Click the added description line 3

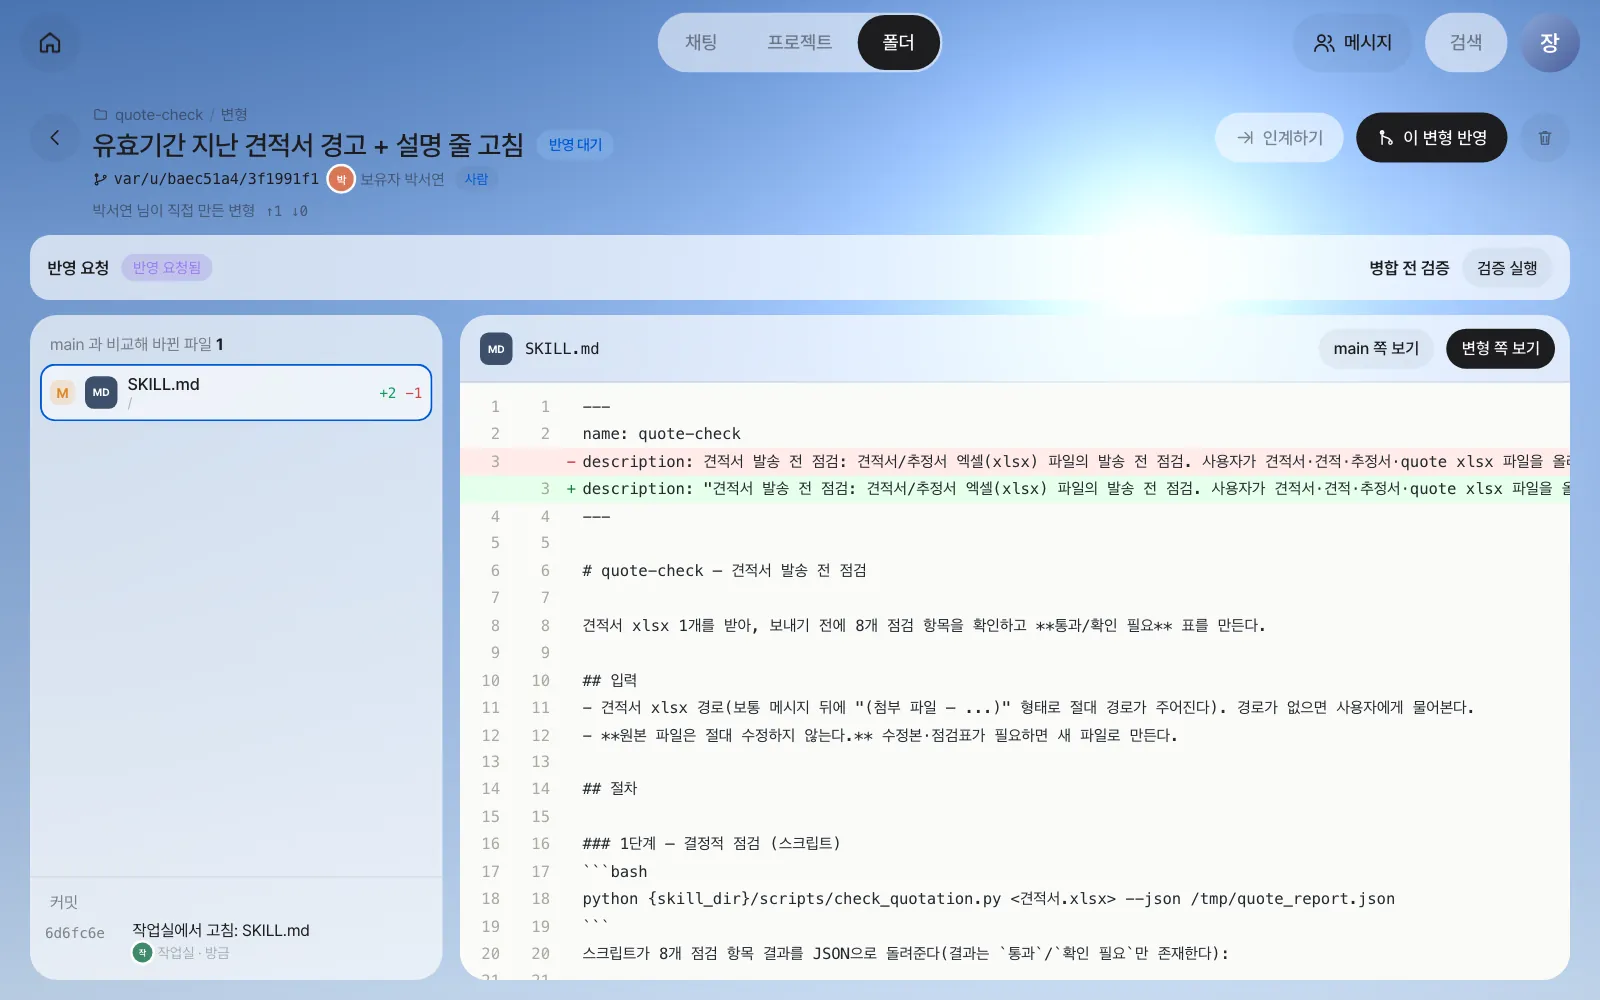pos(1015,488)
